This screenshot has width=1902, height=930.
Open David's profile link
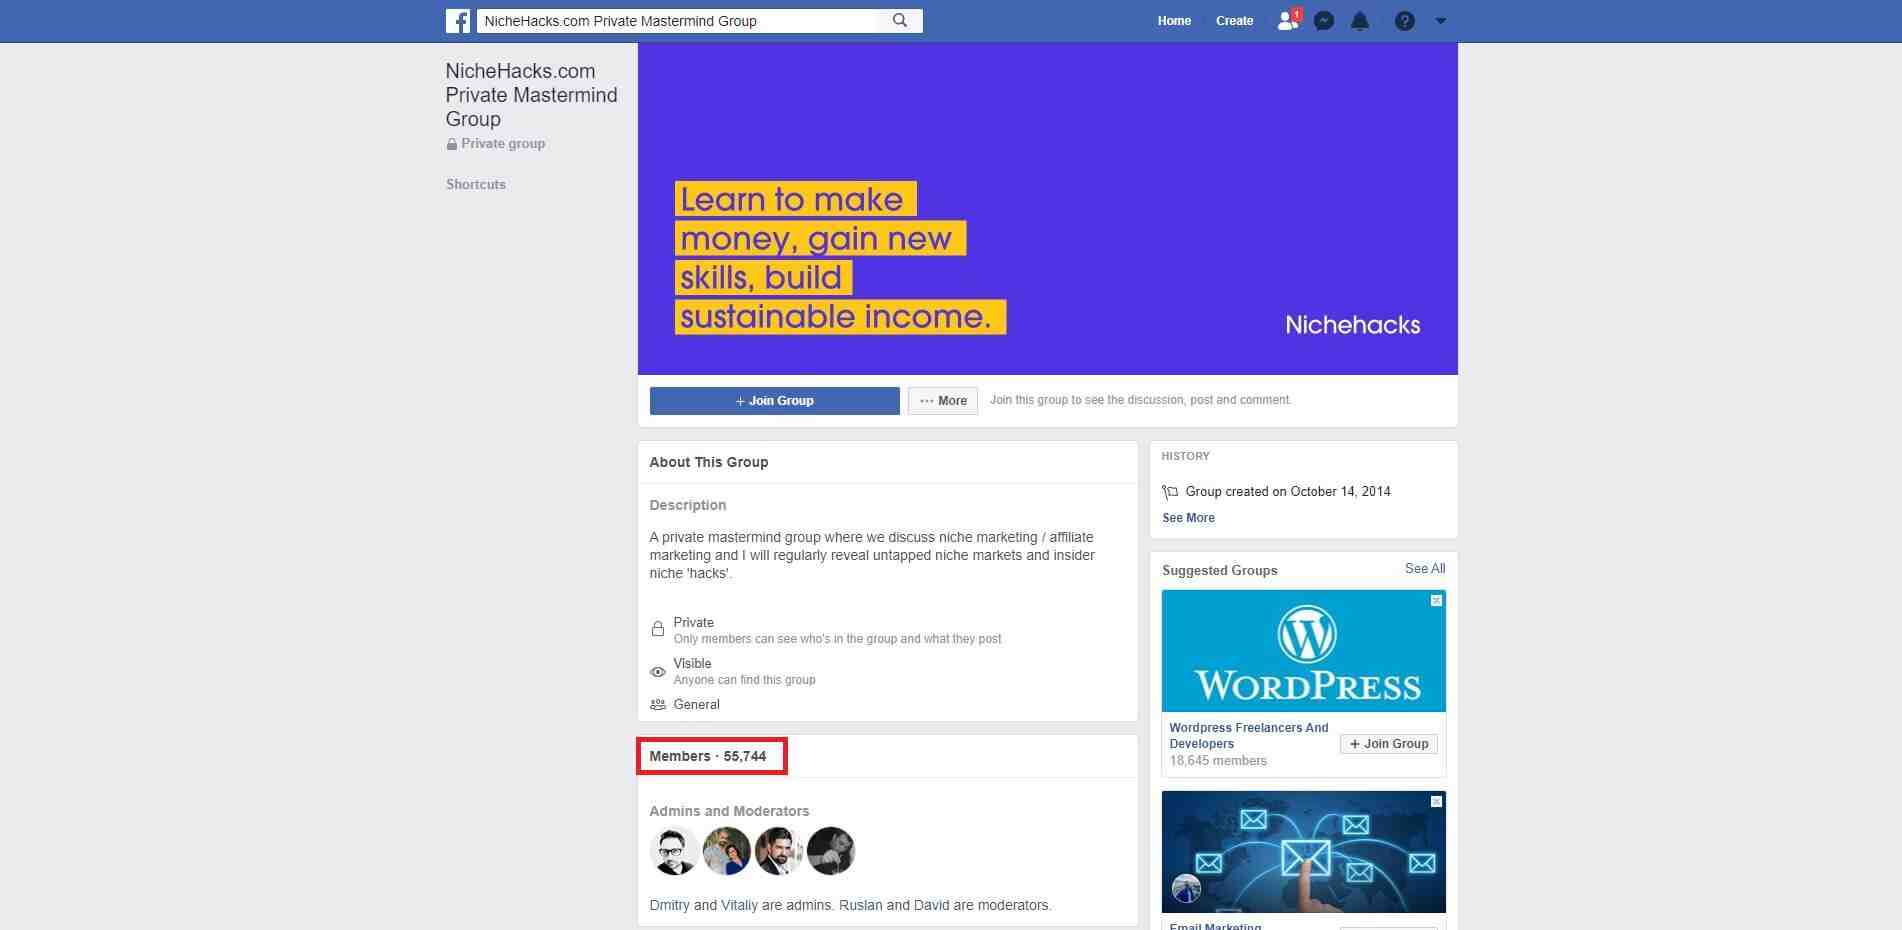click(931, 905)
